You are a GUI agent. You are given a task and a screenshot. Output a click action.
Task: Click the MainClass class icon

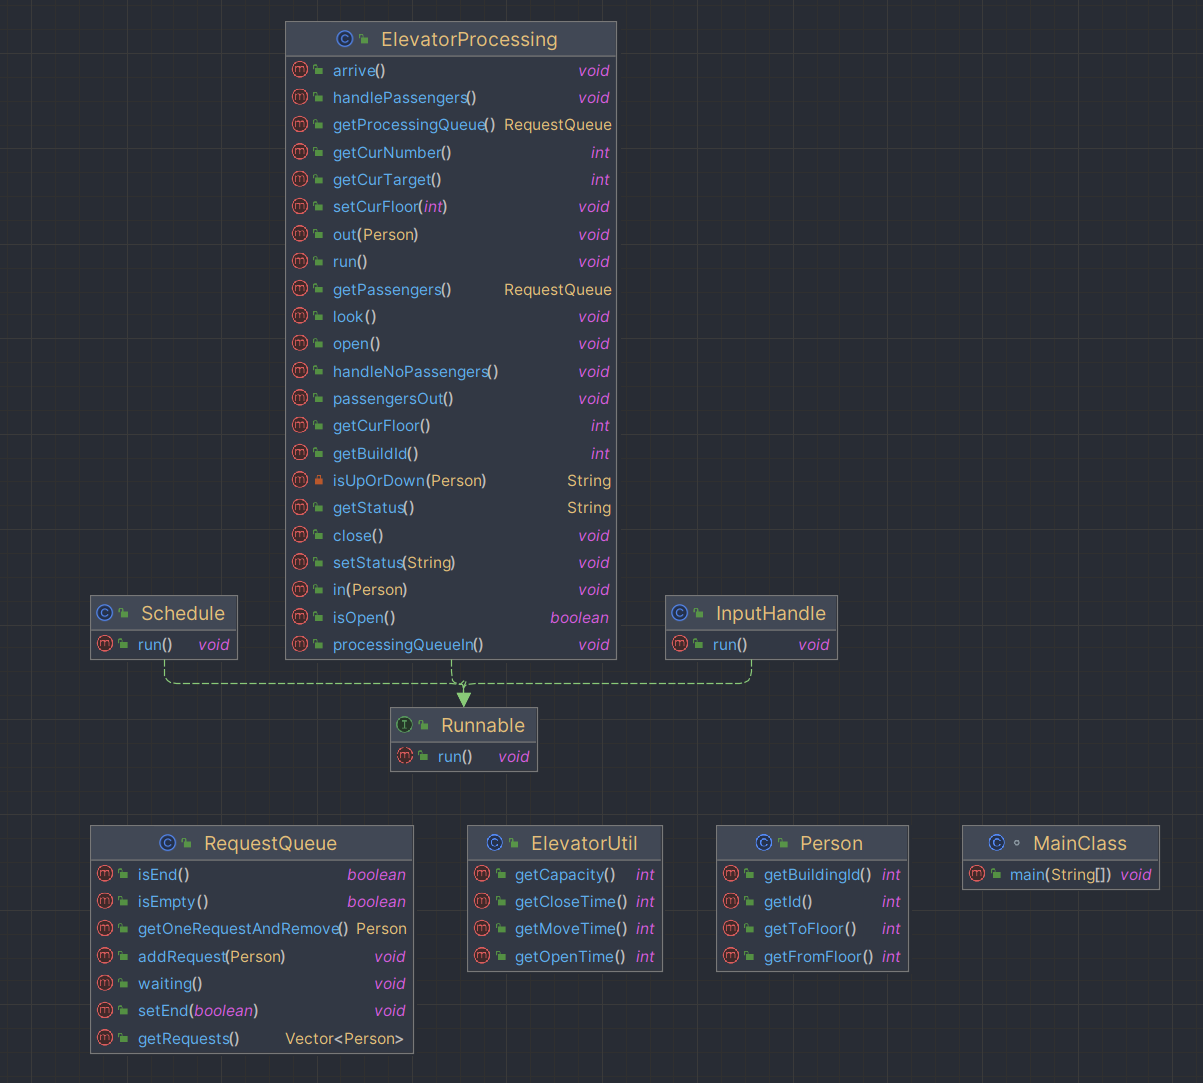(x=997, y=843)
